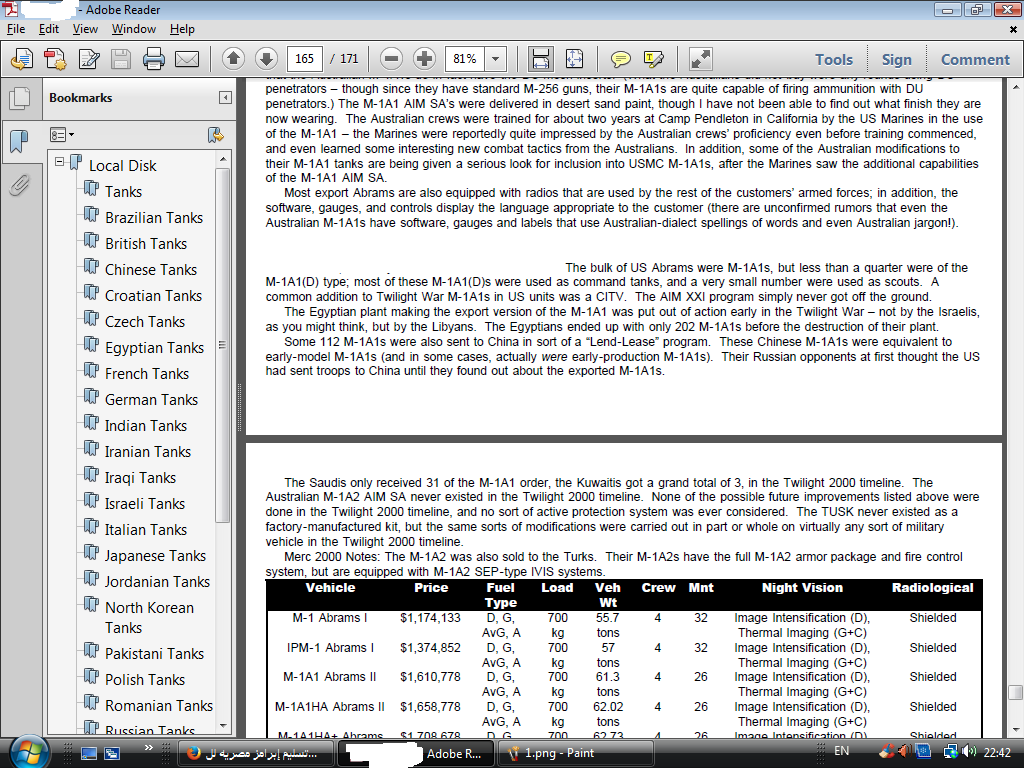Go to the Pakistani Tanks bookmark
1024x768 pixels.
coord(155,654)
